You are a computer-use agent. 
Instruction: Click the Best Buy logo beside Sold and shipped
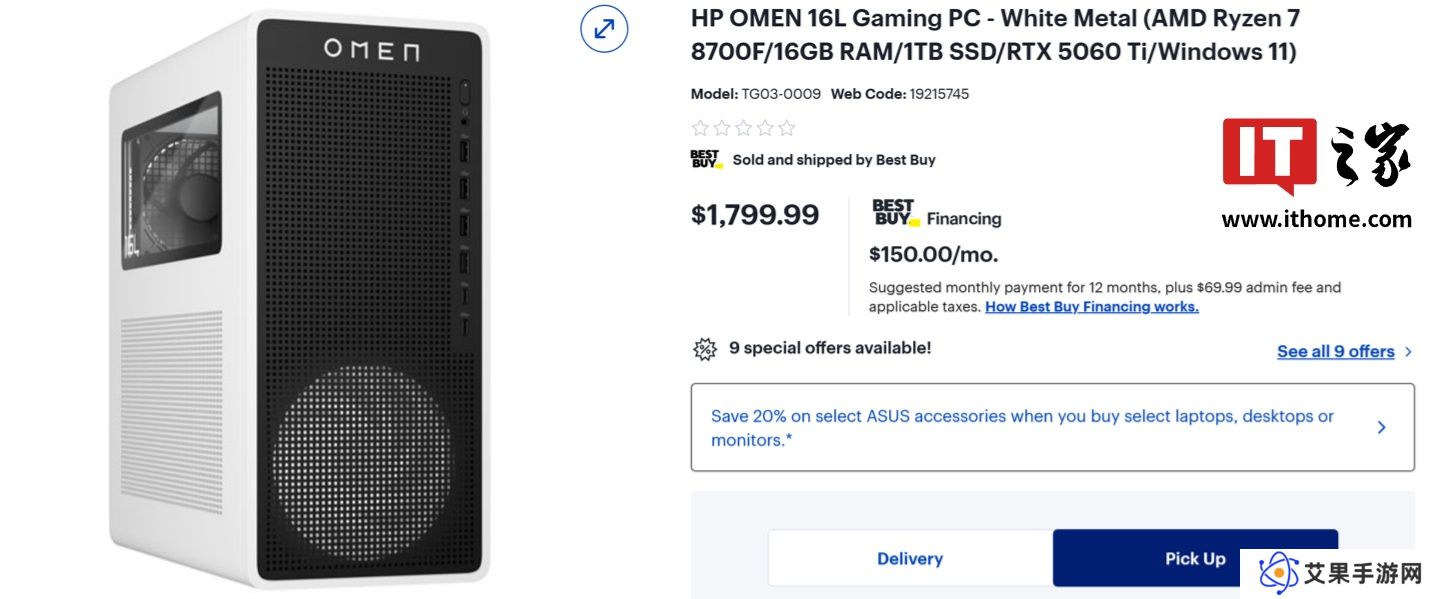705,159
